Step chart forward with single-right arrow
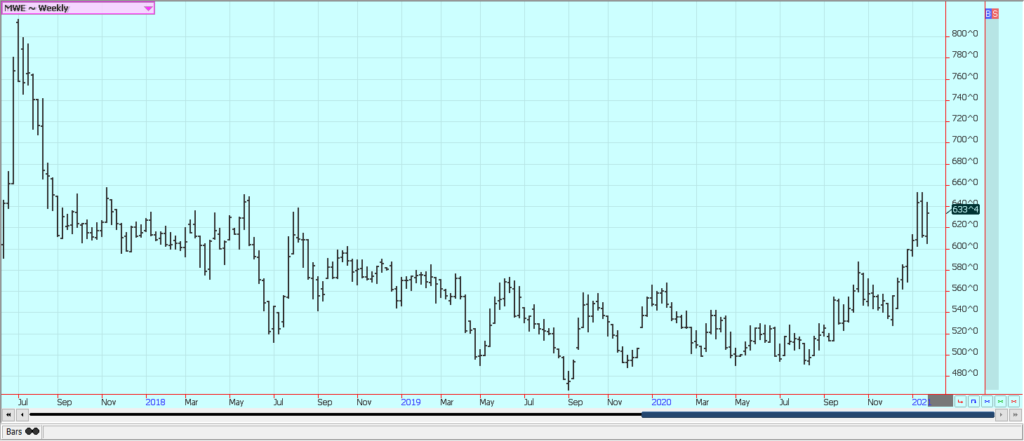1024x441 pixels. (x=1001, y=415)
